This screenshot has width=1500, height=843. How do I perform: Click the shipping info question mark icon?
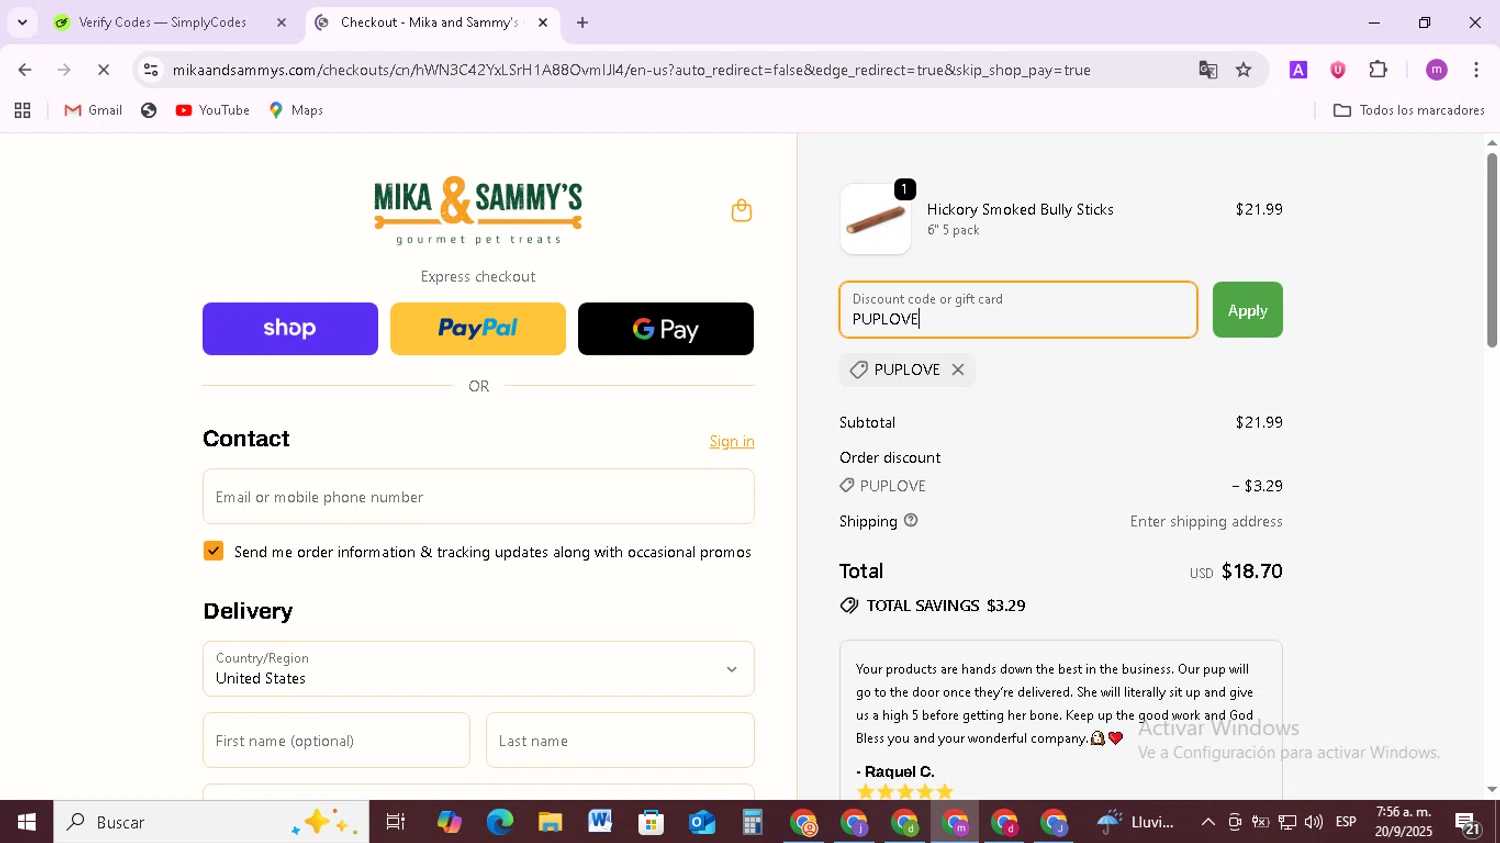911,520
